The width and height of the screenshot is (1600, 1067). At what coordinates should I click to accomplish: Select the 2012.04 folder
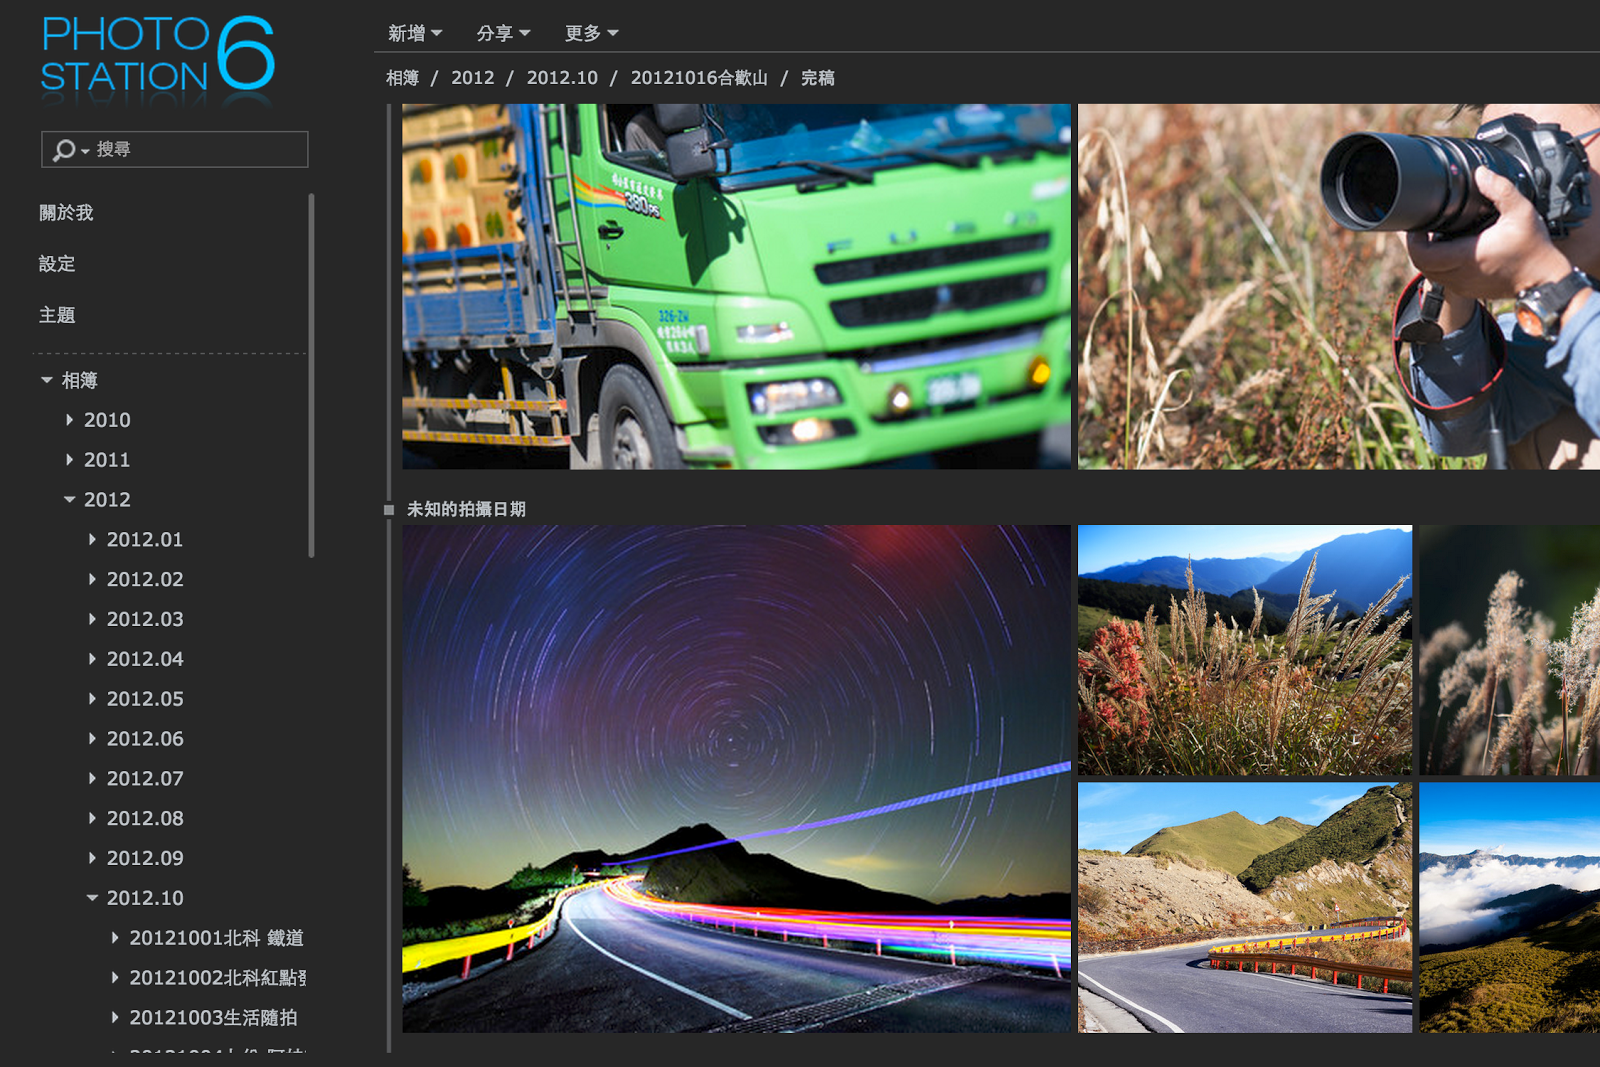point(145,659)
